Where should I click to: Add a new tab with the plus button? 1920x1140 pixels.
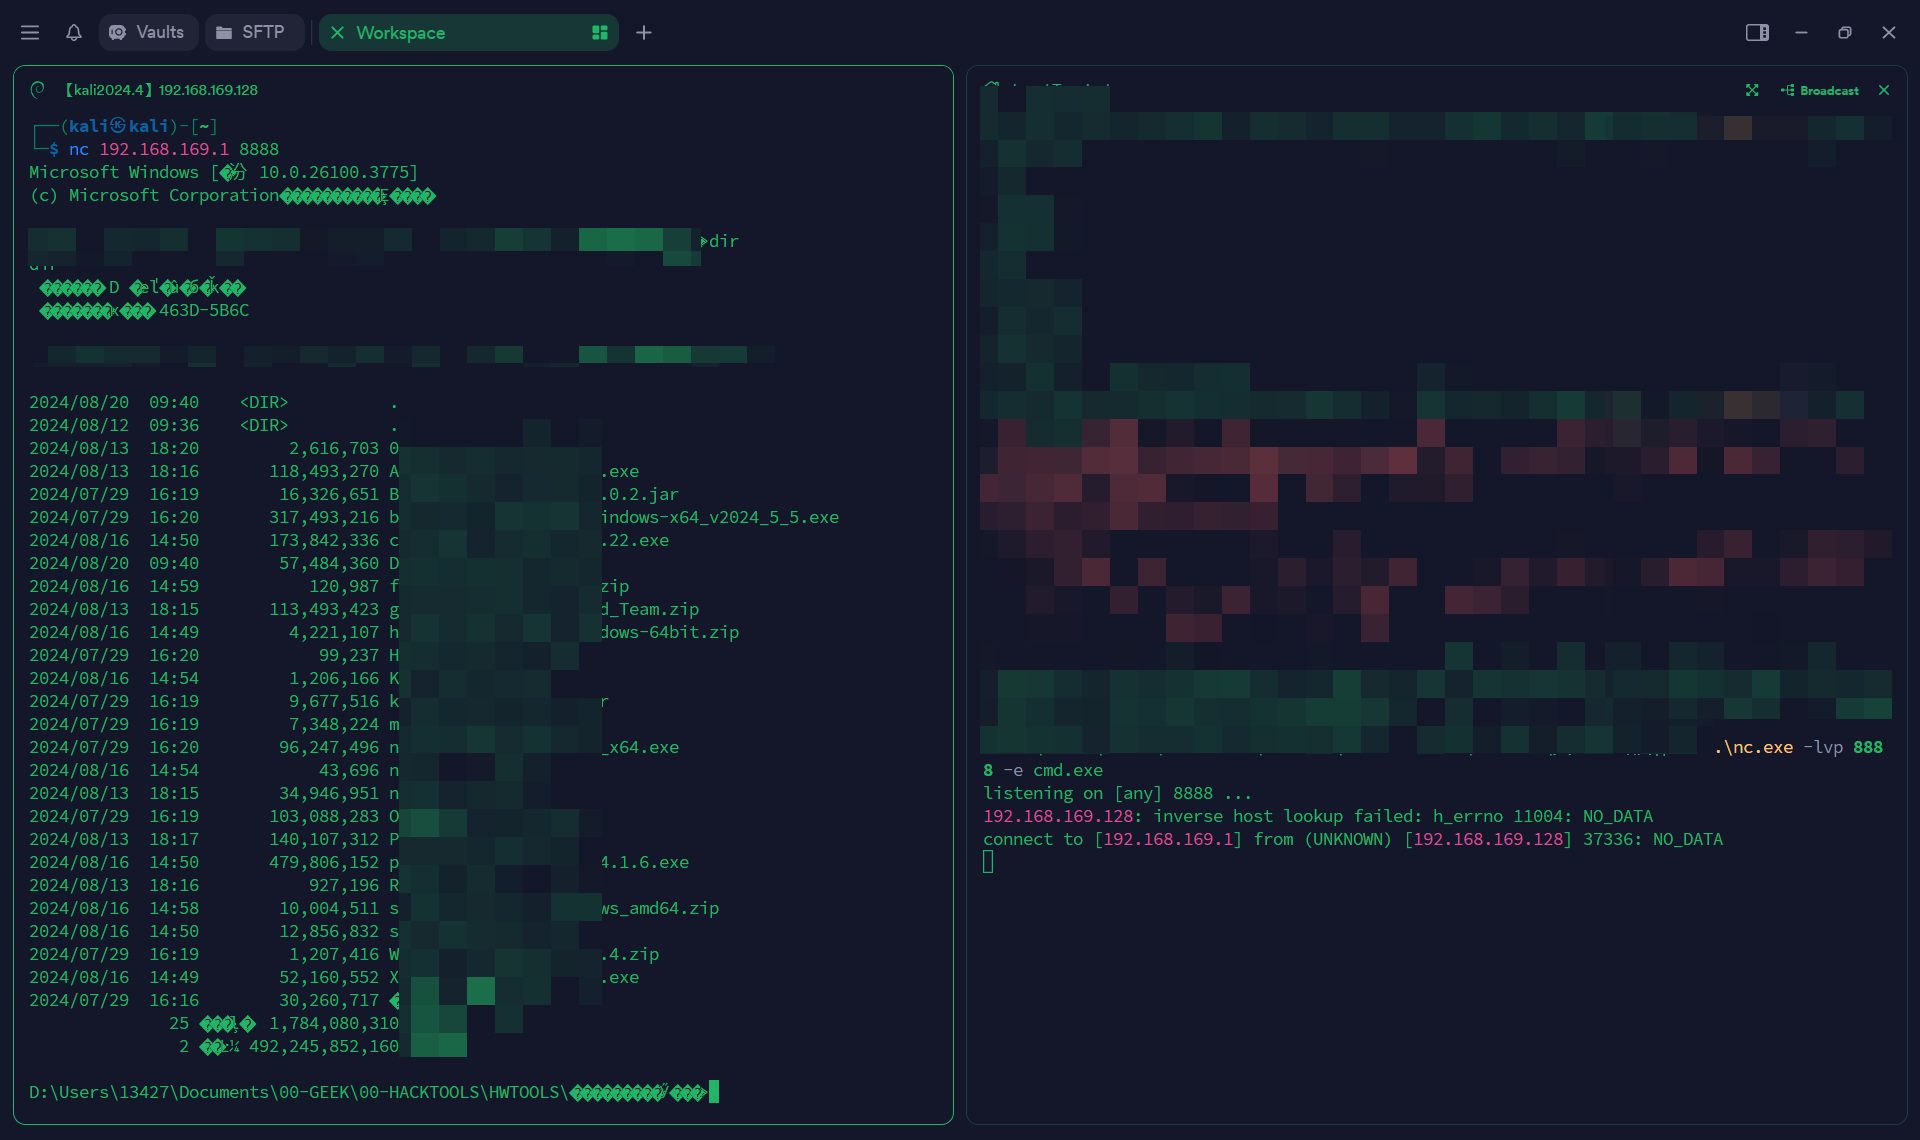[644, 33]
